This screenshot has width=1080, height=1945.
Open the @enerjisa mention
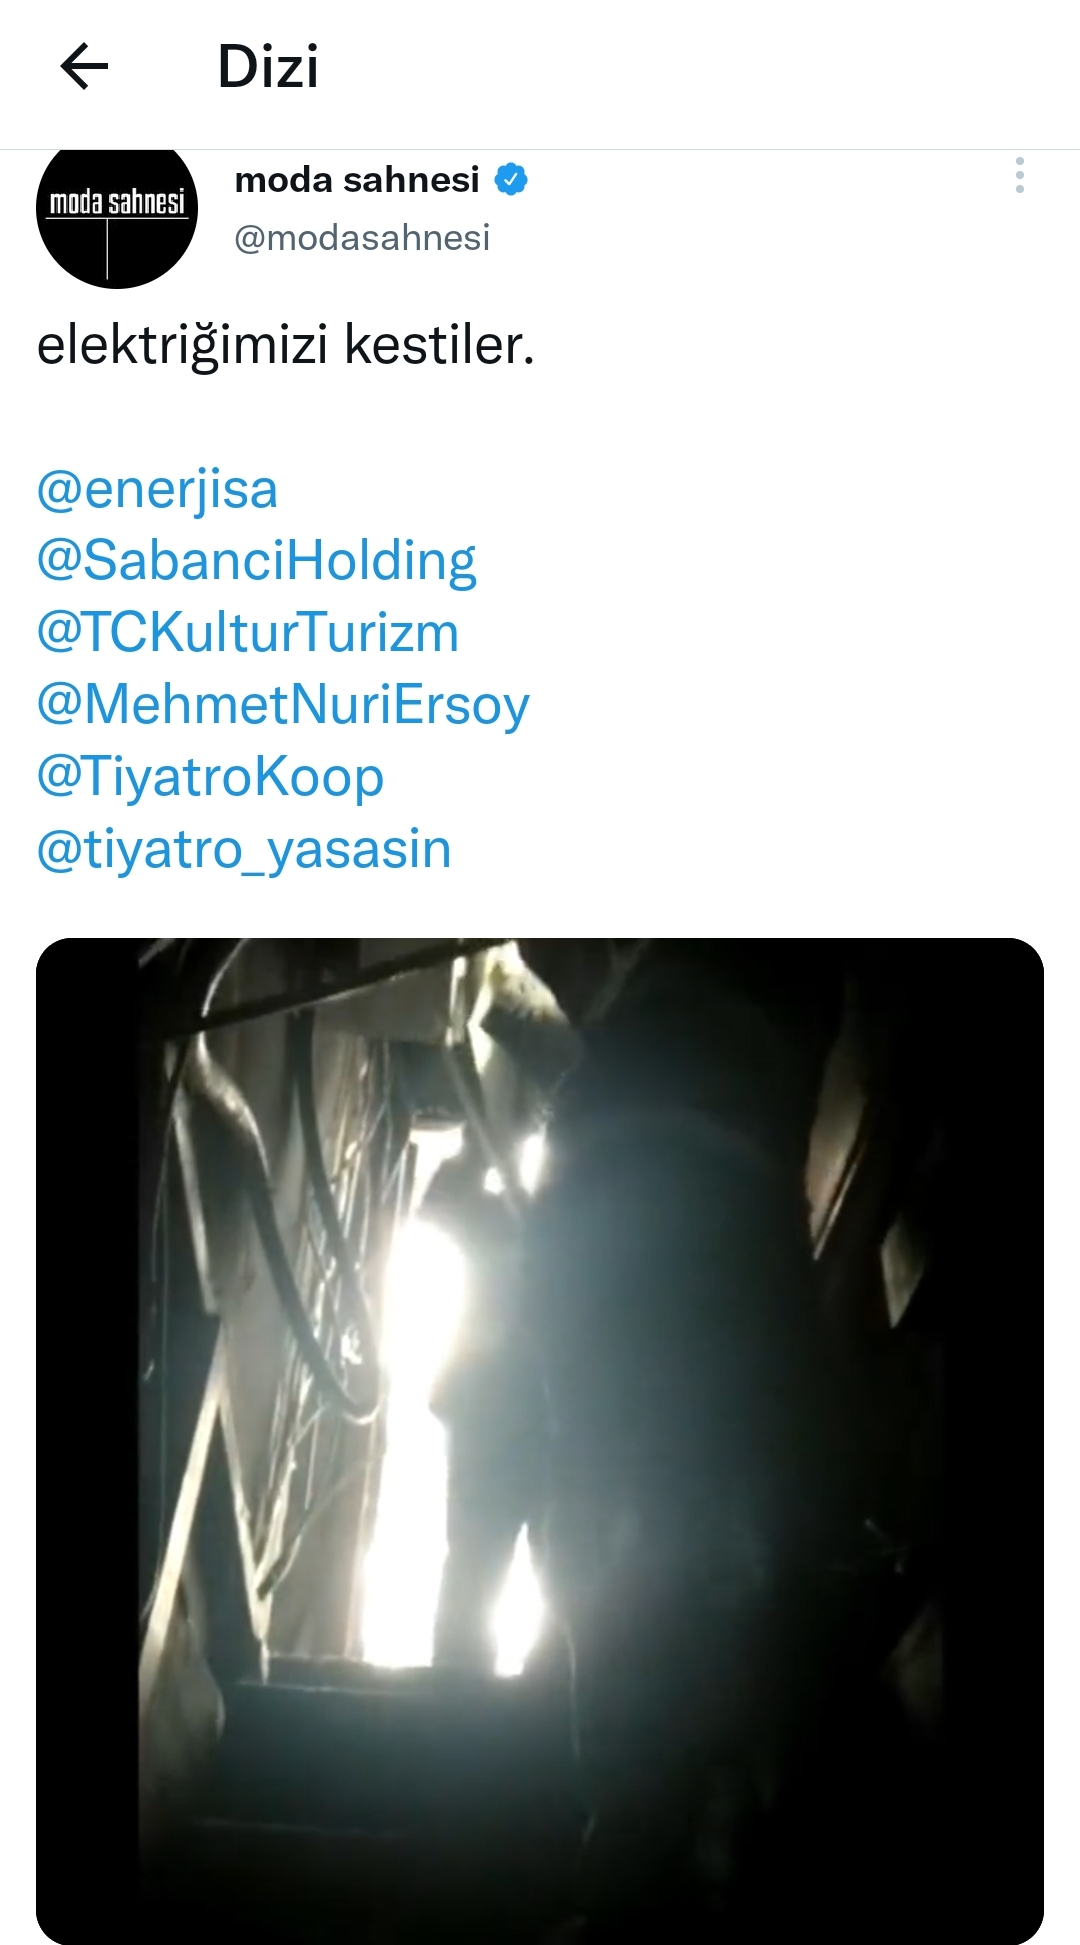(x=157, y=489)
